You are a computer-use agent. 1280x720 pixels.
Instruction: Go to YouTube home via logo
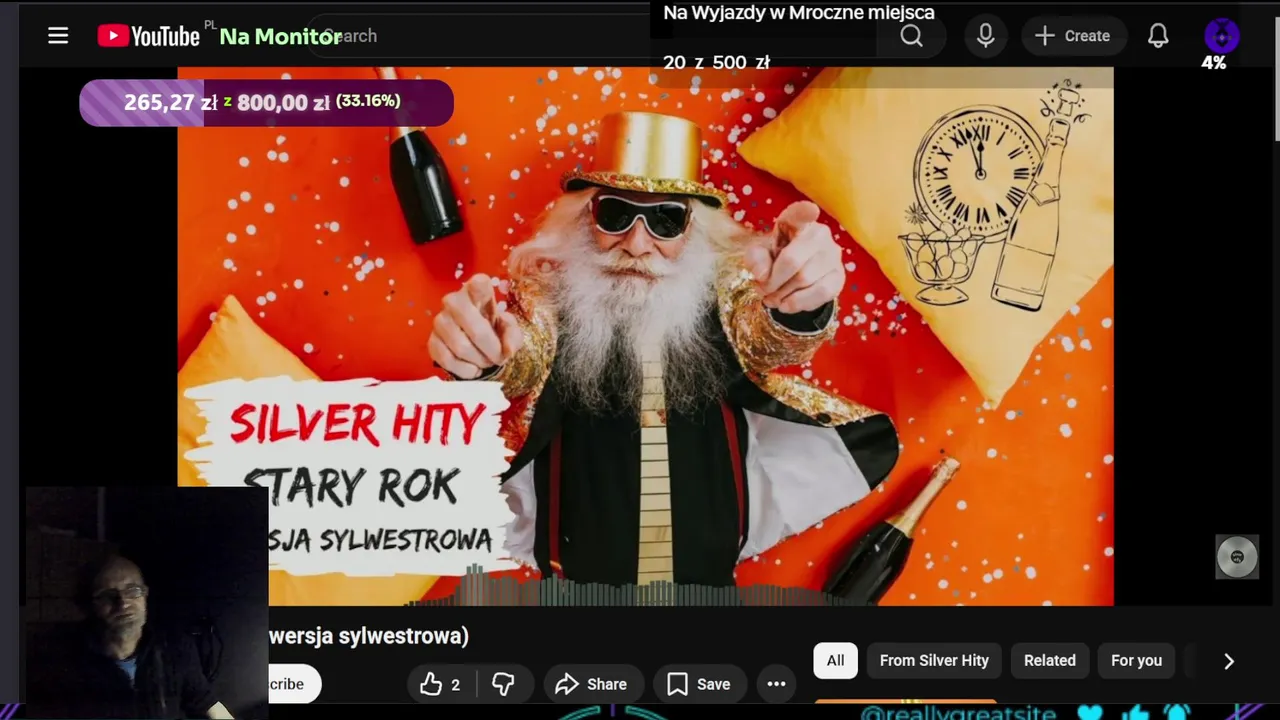tap(149, 36)
